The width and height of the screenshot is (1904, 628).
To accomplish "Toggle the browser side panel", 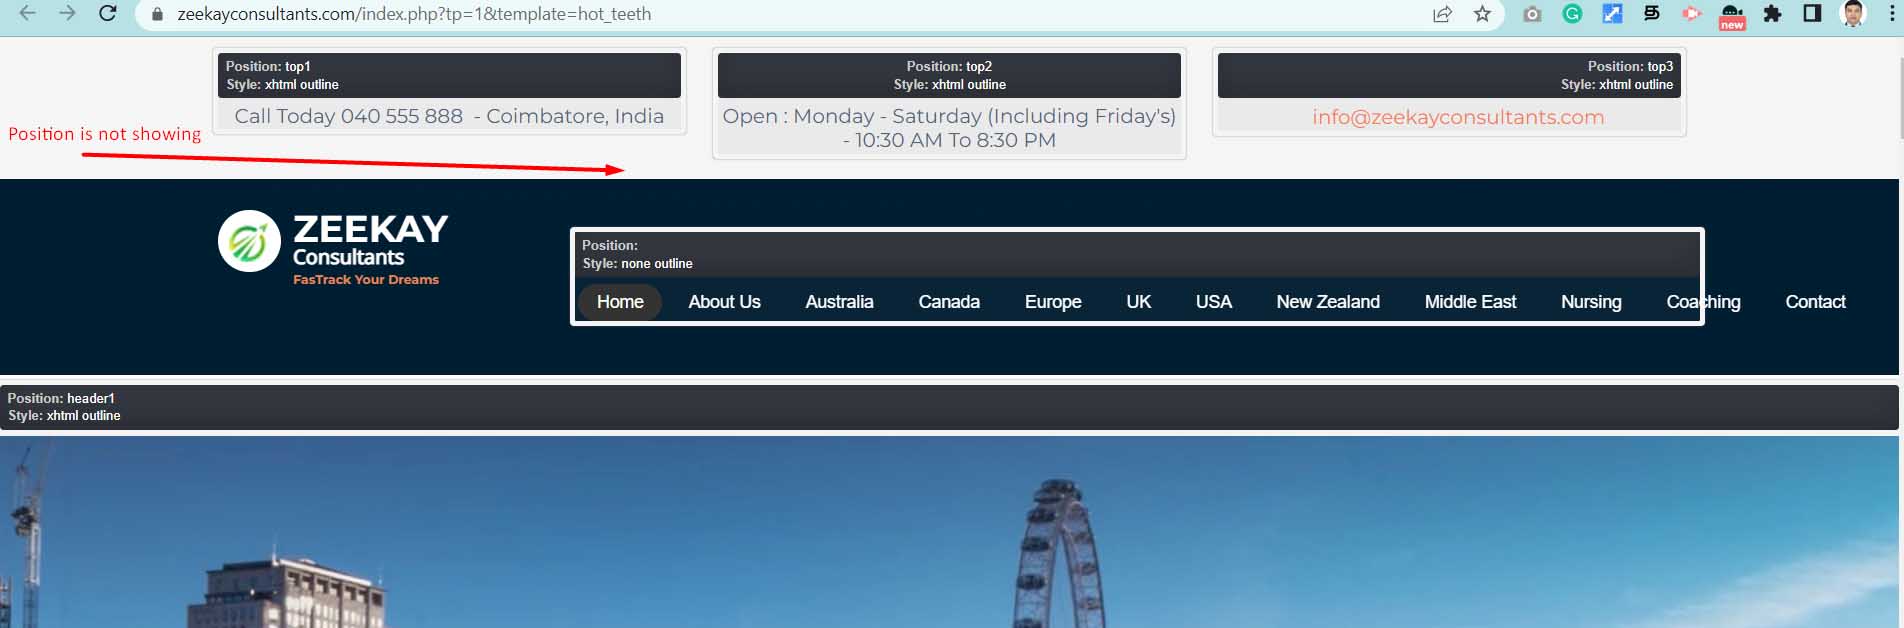I will point(1812,14).
